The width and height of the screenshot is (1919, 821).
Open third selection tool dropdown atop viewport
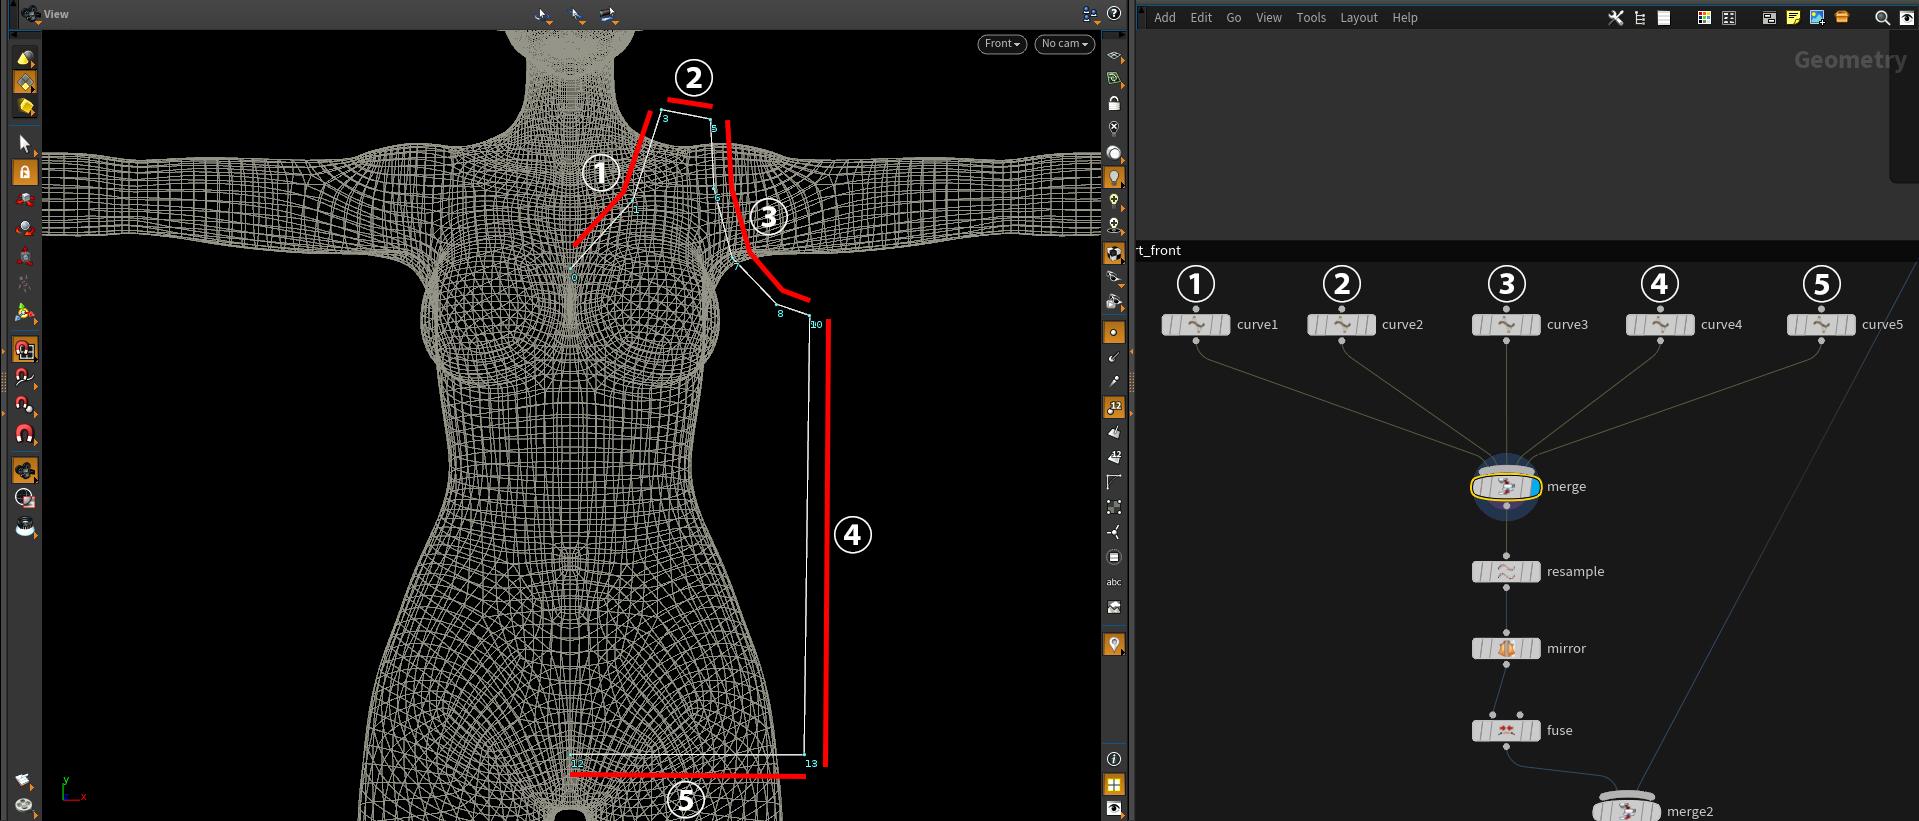point(609,15)
